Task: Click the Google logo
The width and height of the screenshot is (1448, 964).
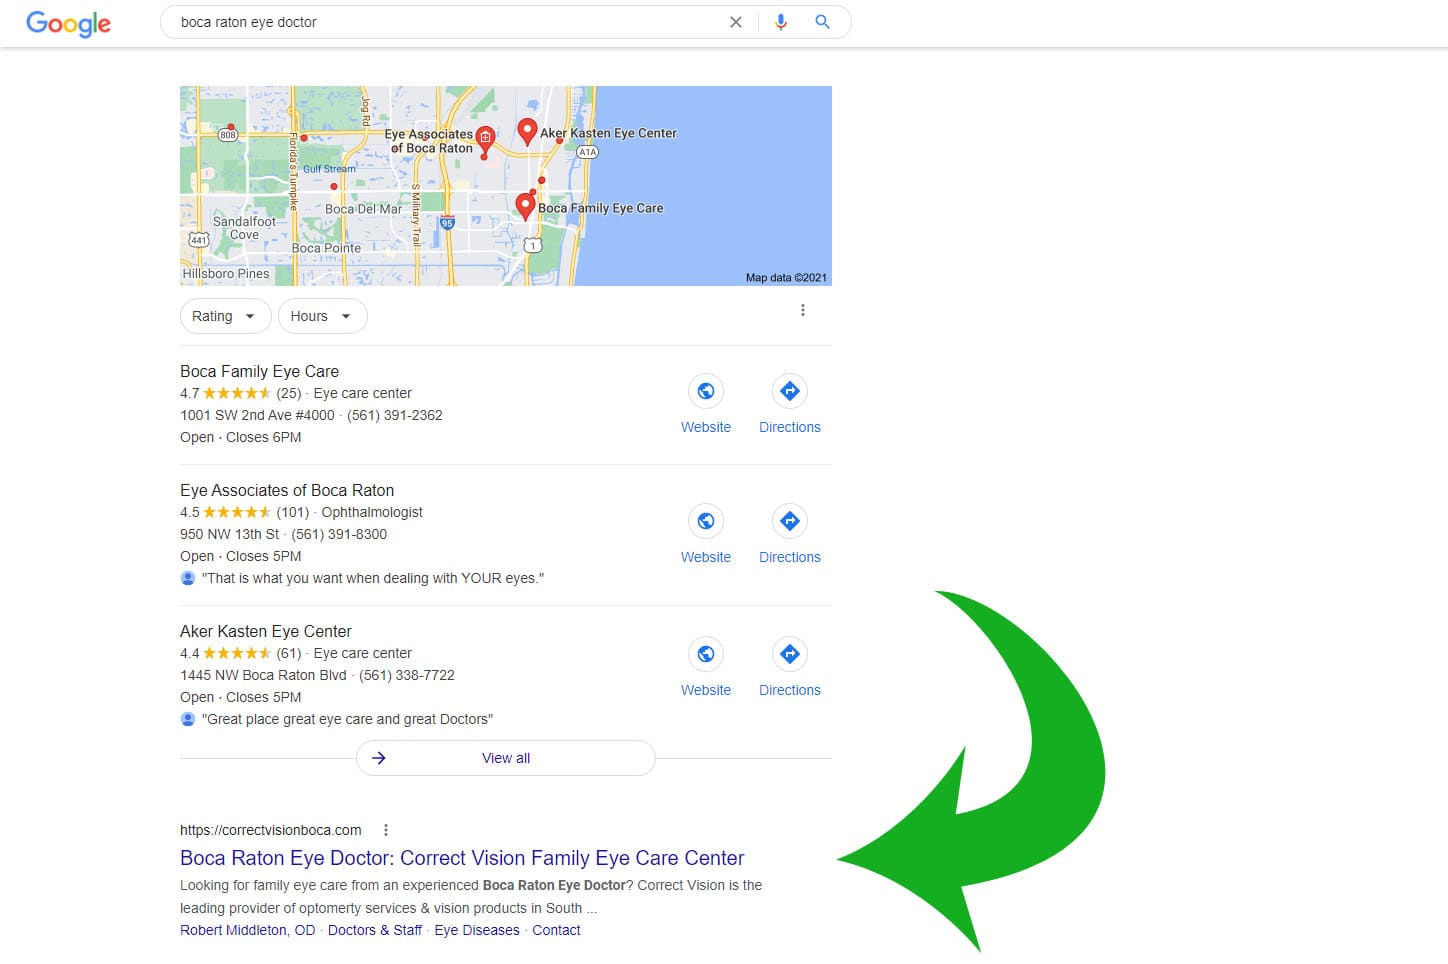Action: click(68, 23)
